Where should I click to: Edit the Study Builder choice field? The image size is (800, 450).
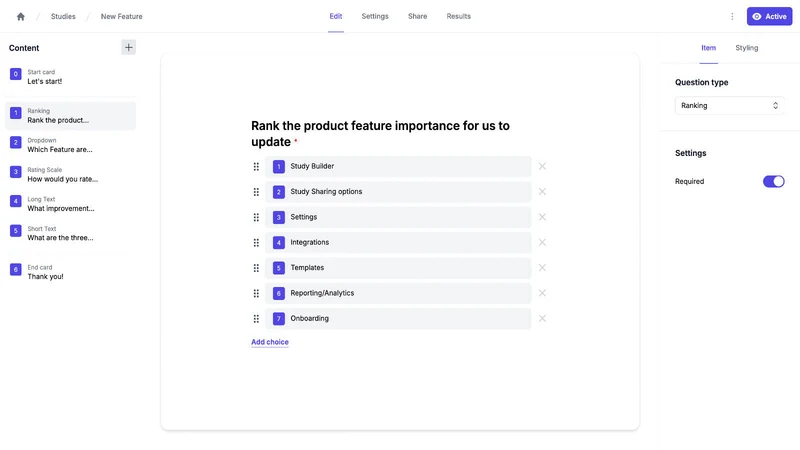point(398,166)
